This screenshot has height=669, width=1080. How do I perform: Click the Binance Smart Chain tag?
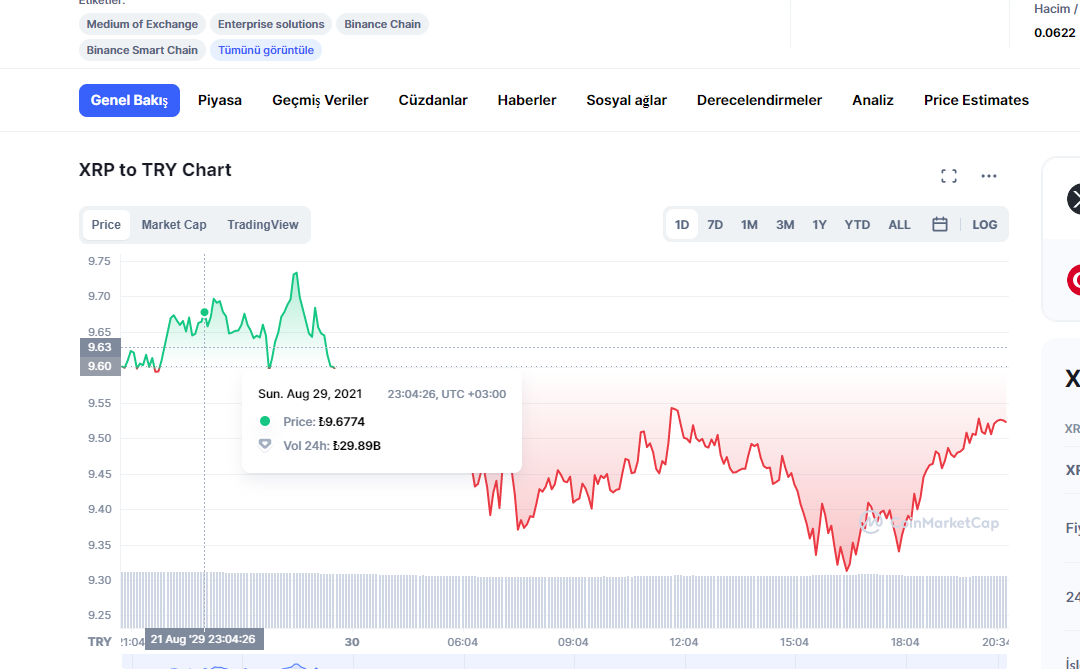142,50
